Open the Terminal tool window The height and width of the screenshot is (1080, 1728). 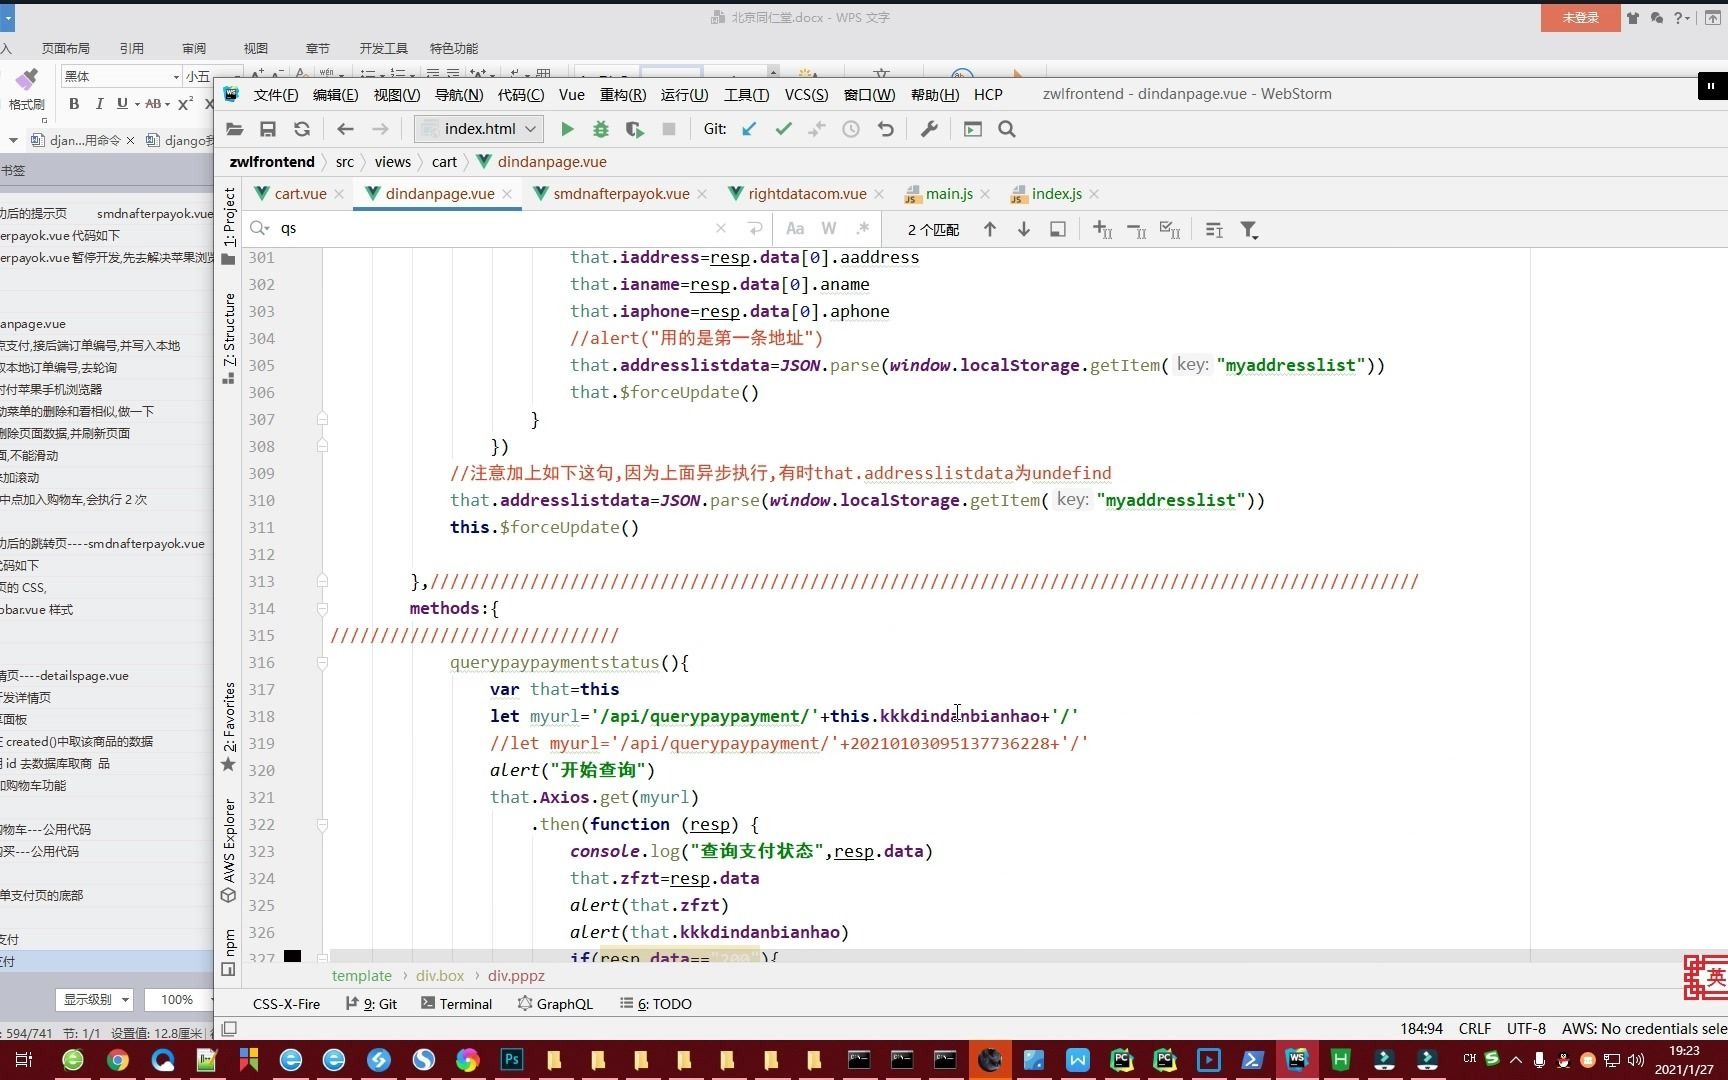point(456,1003)
